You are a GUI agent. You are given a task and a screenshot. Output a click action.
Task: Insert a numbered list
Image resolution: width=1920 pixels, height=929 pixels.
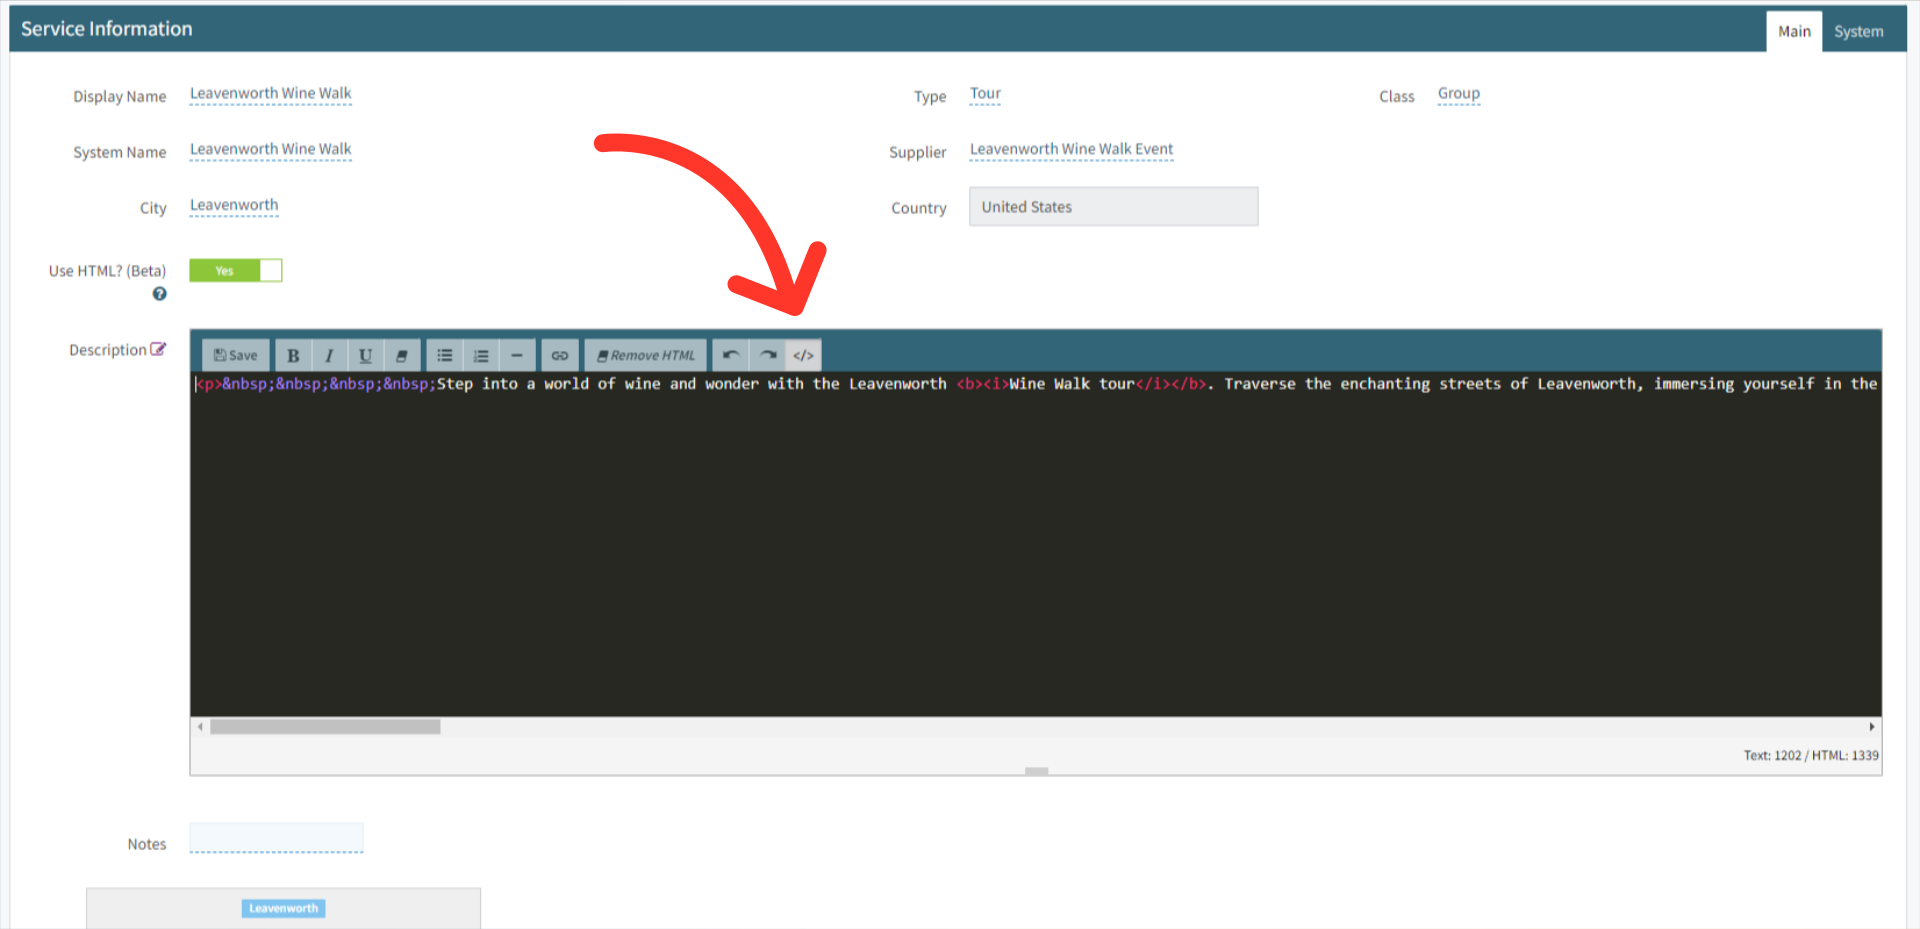tap(481, 355)
